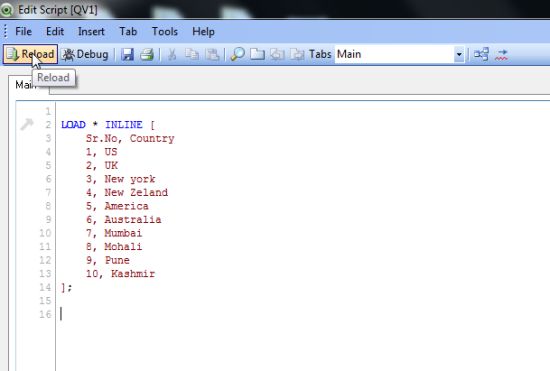Click the '9, Pune' line
Viewport: 550px width, 371px height.
[x=108, y=260]
